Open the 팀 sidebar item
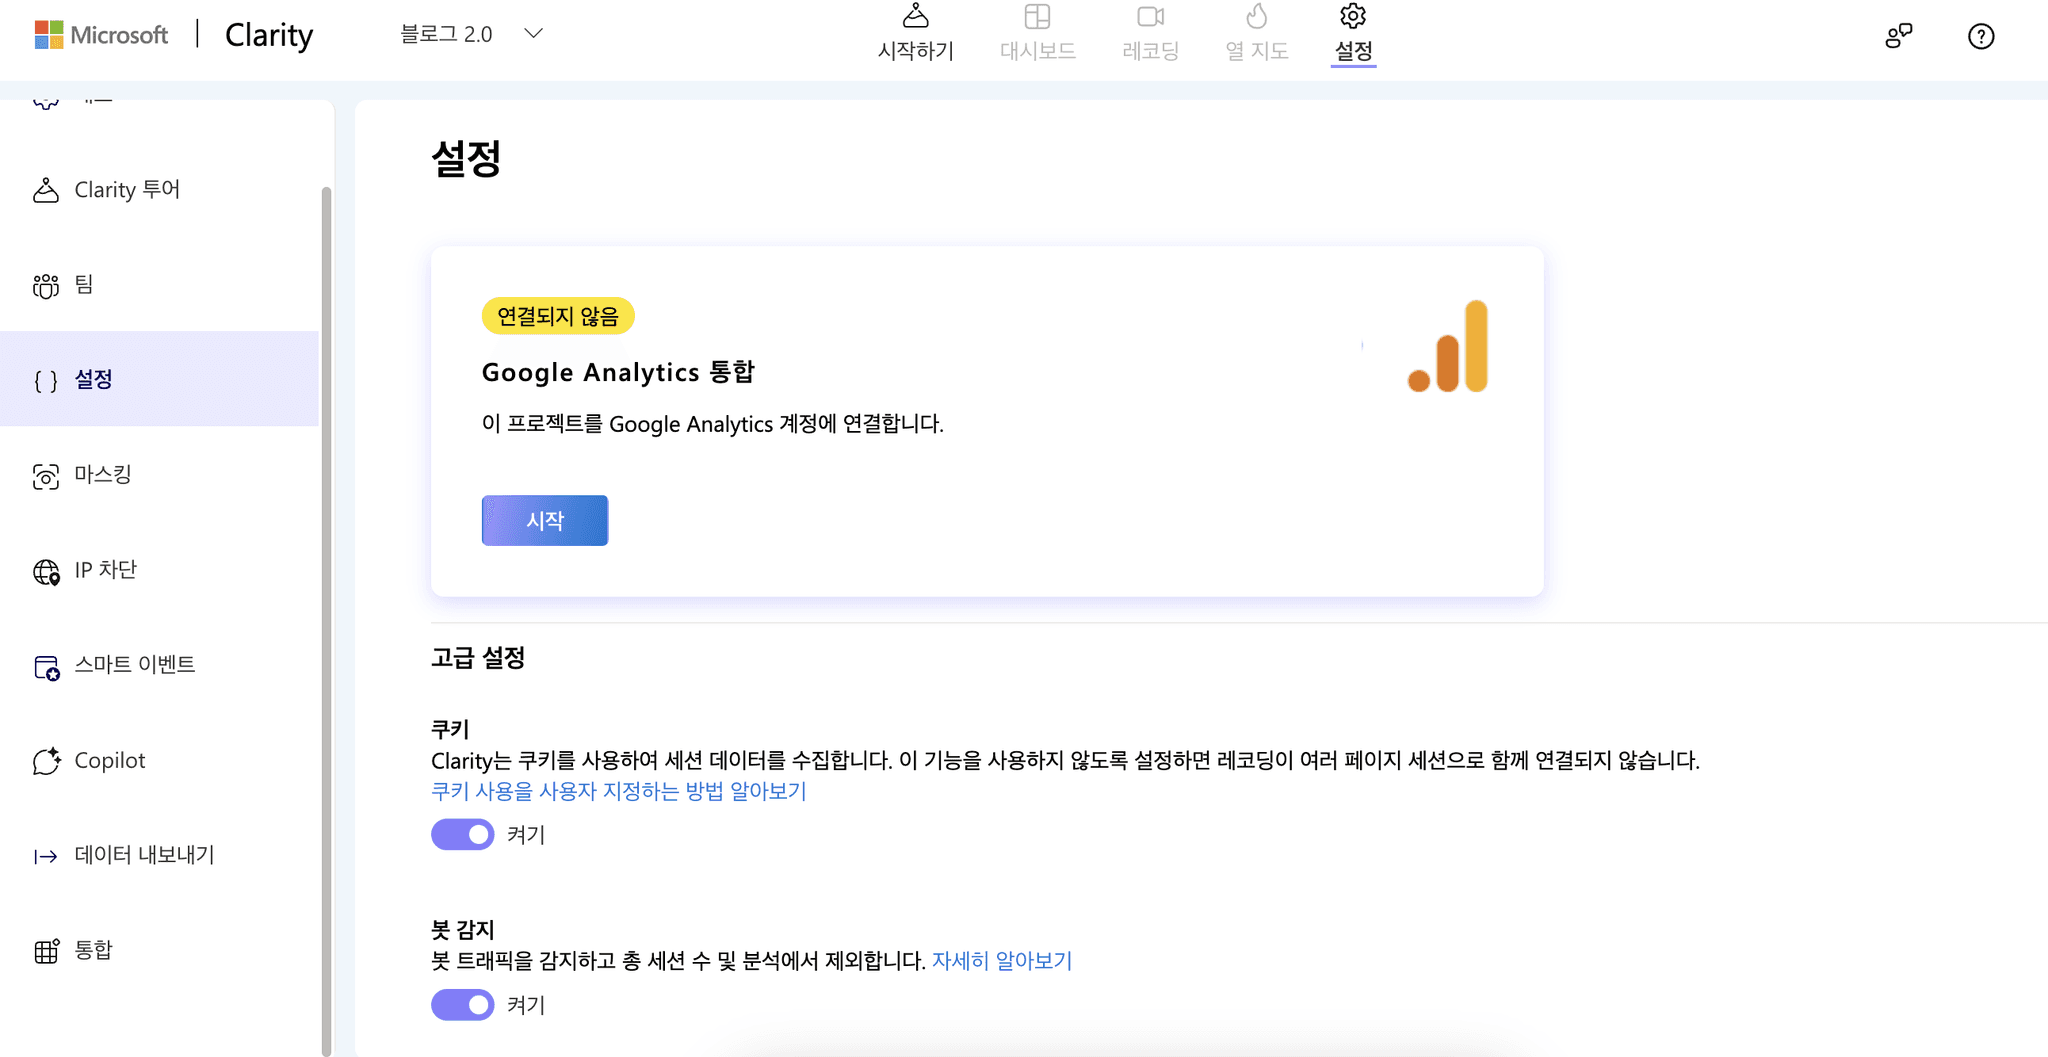Viewport: 2048px width, 1057px height. point(160,284)
